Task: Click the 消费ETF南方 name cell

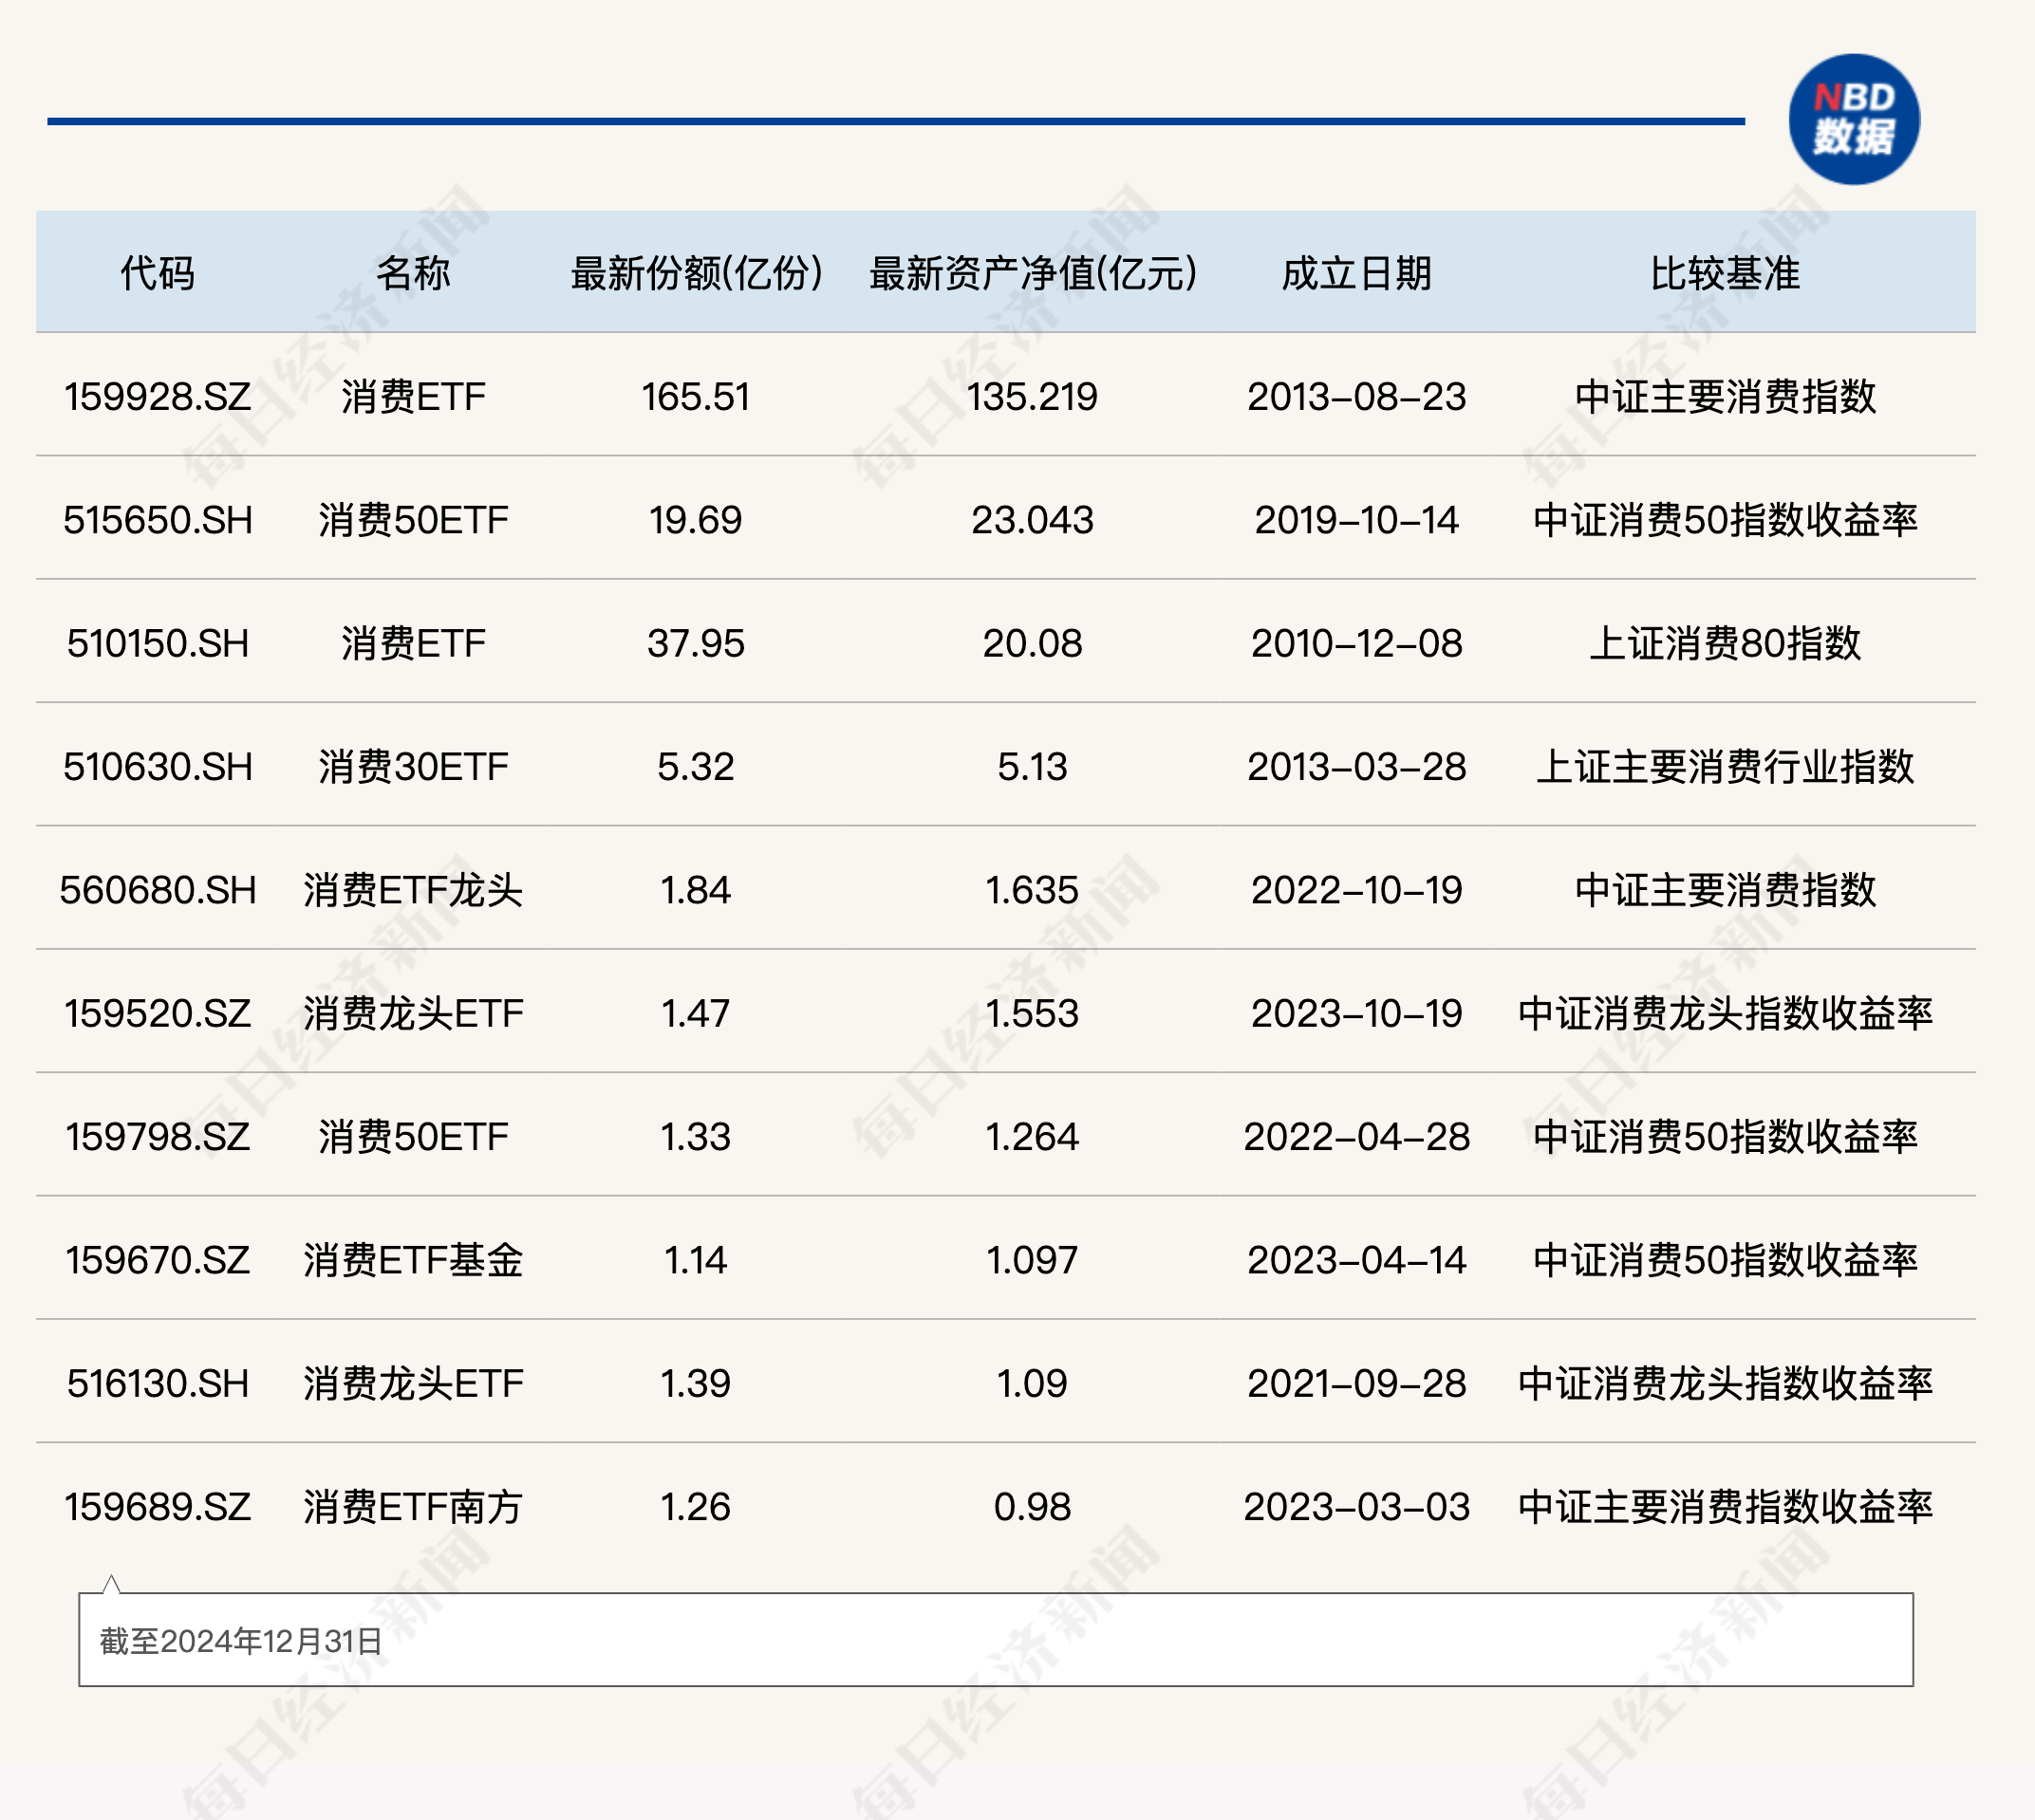Action: tap(413, 1507)
